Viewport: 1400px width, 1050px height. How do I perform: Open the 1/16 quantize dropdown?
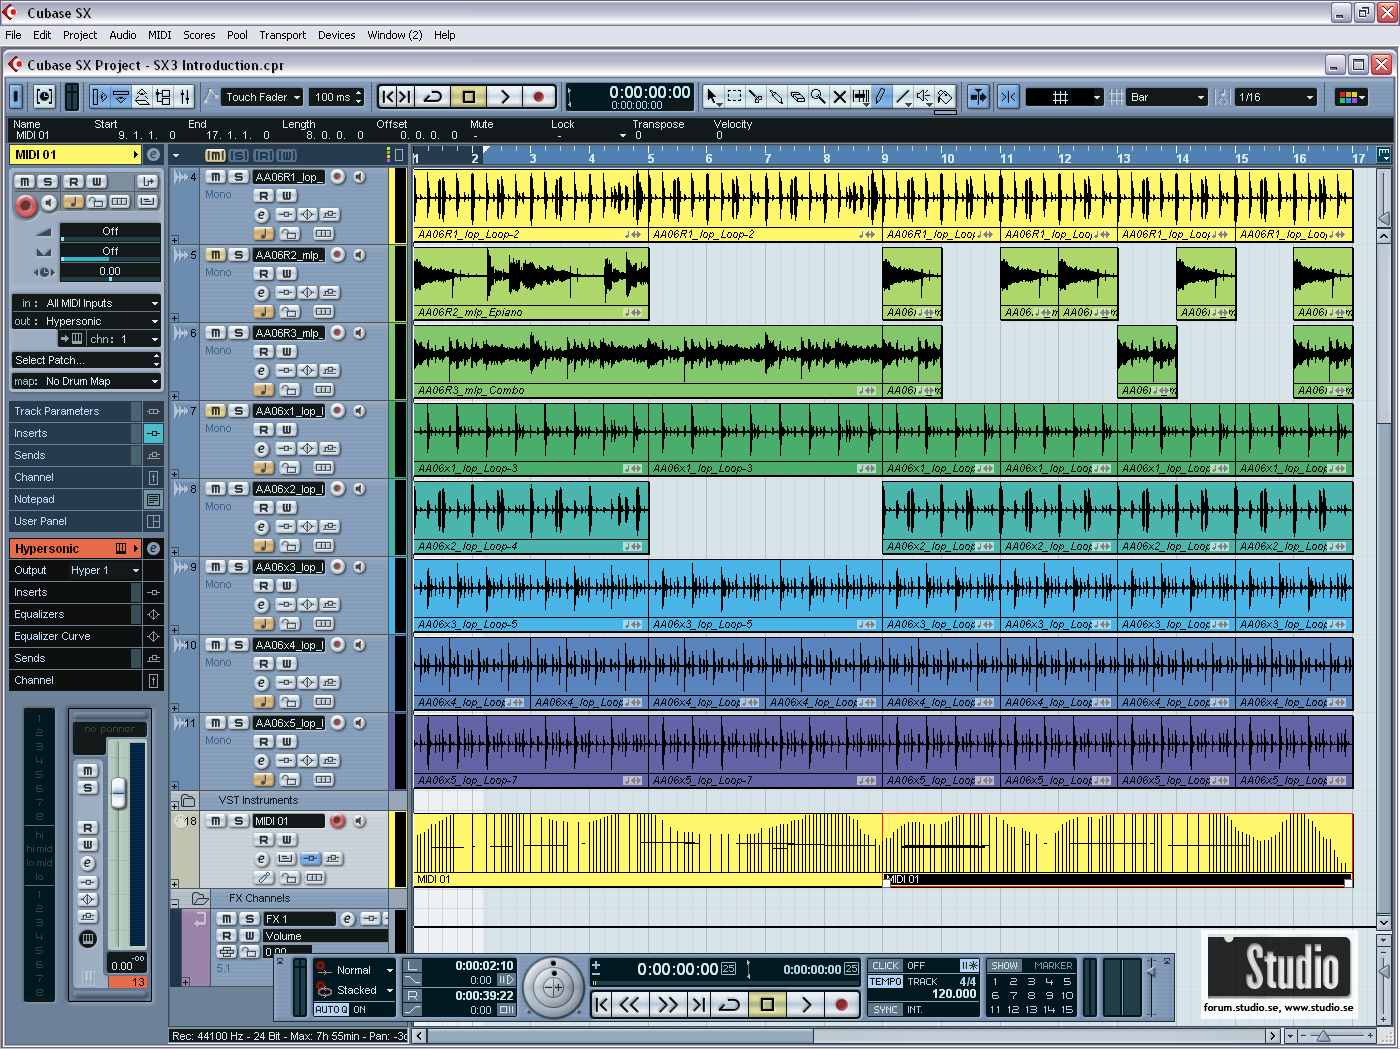[x=1277, y=97]
